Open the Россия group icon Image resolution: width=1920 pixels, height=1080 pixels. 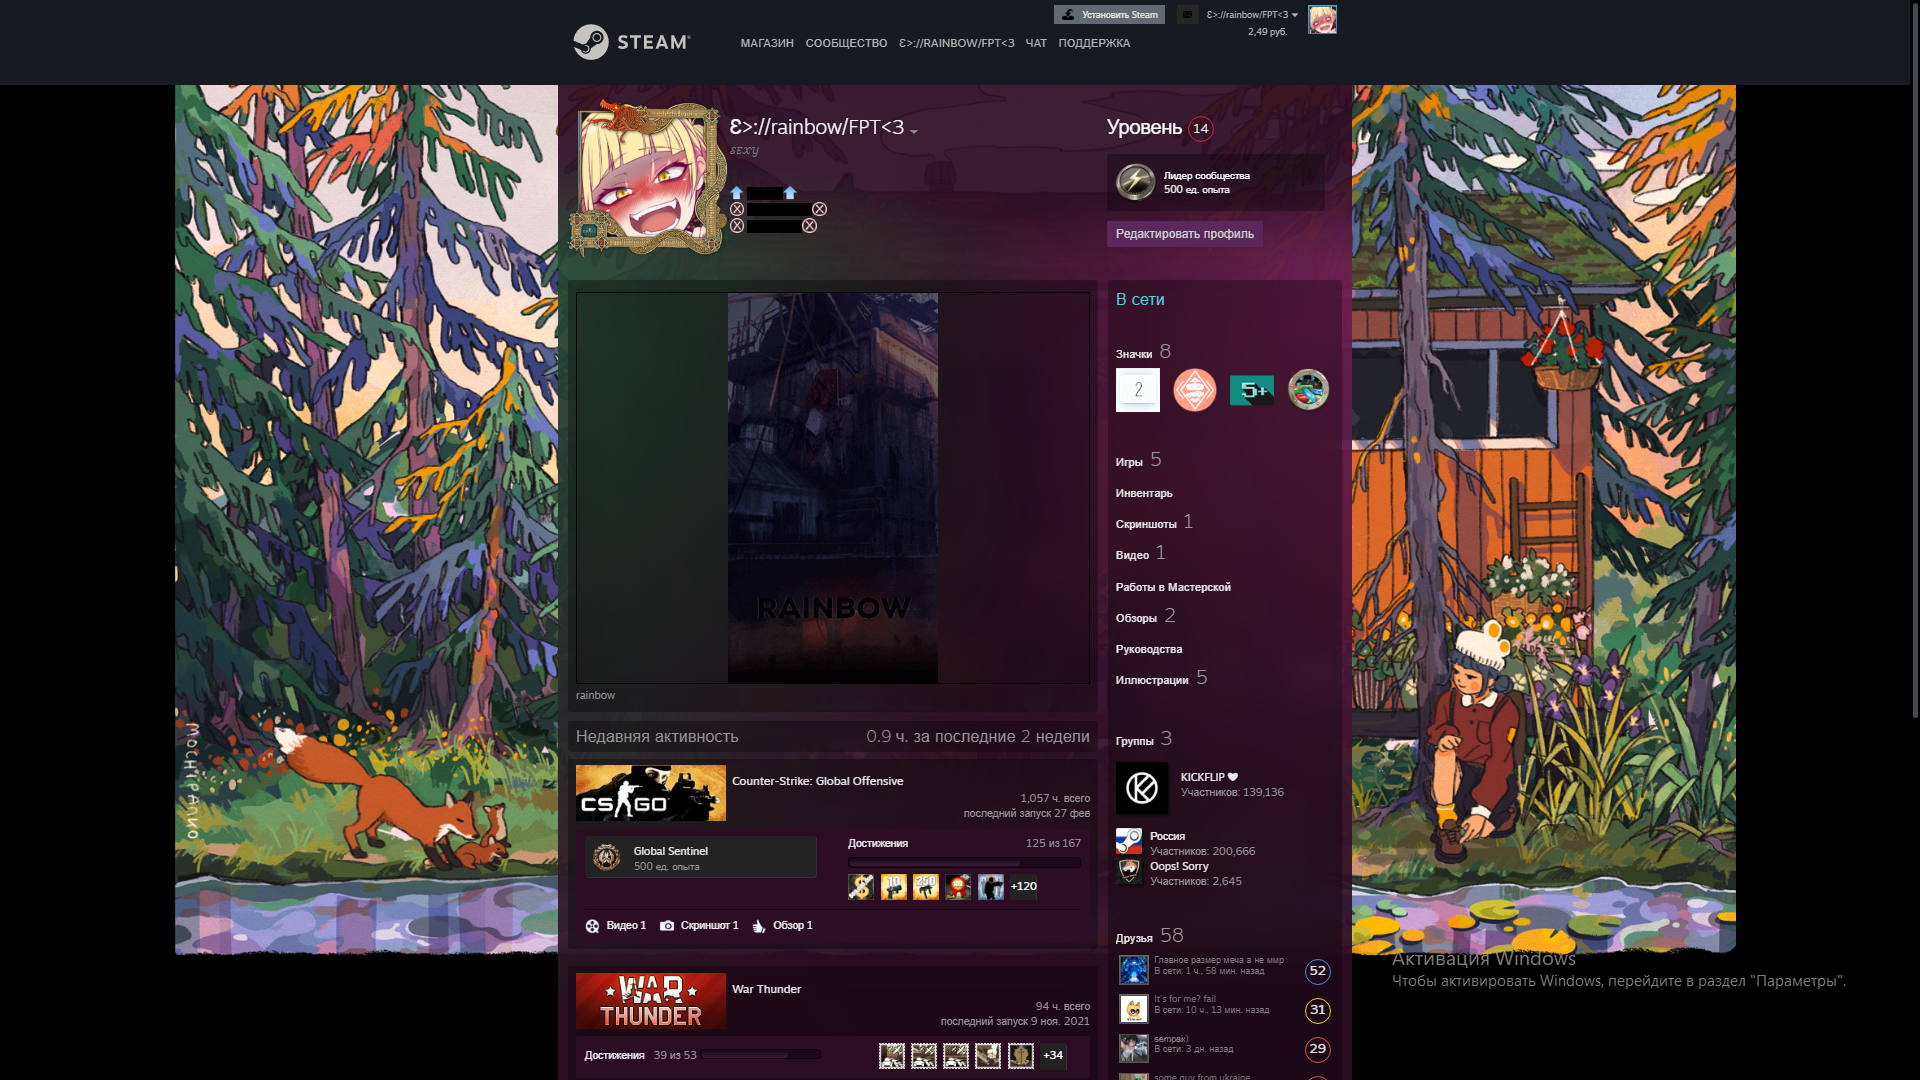pyautogui.click(x=1129, y=841)
